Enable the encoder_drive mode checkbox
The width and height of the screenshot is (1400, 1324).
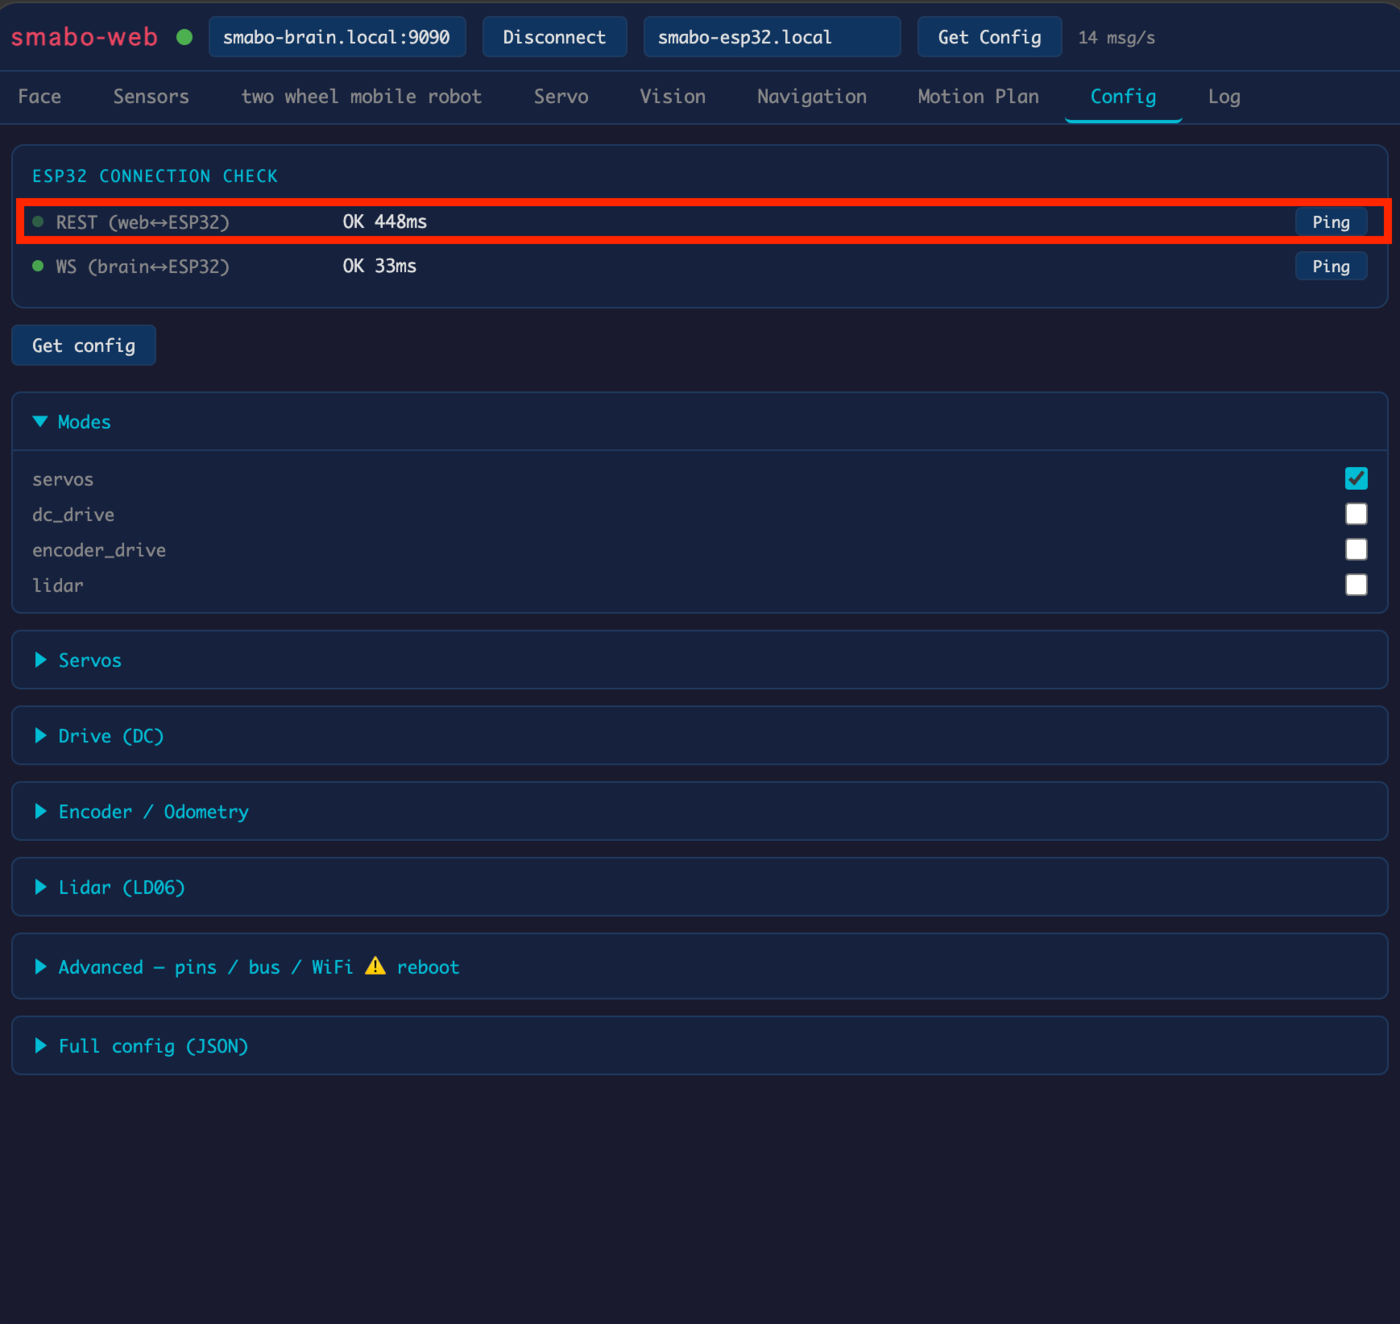[x=1356, y=549]
